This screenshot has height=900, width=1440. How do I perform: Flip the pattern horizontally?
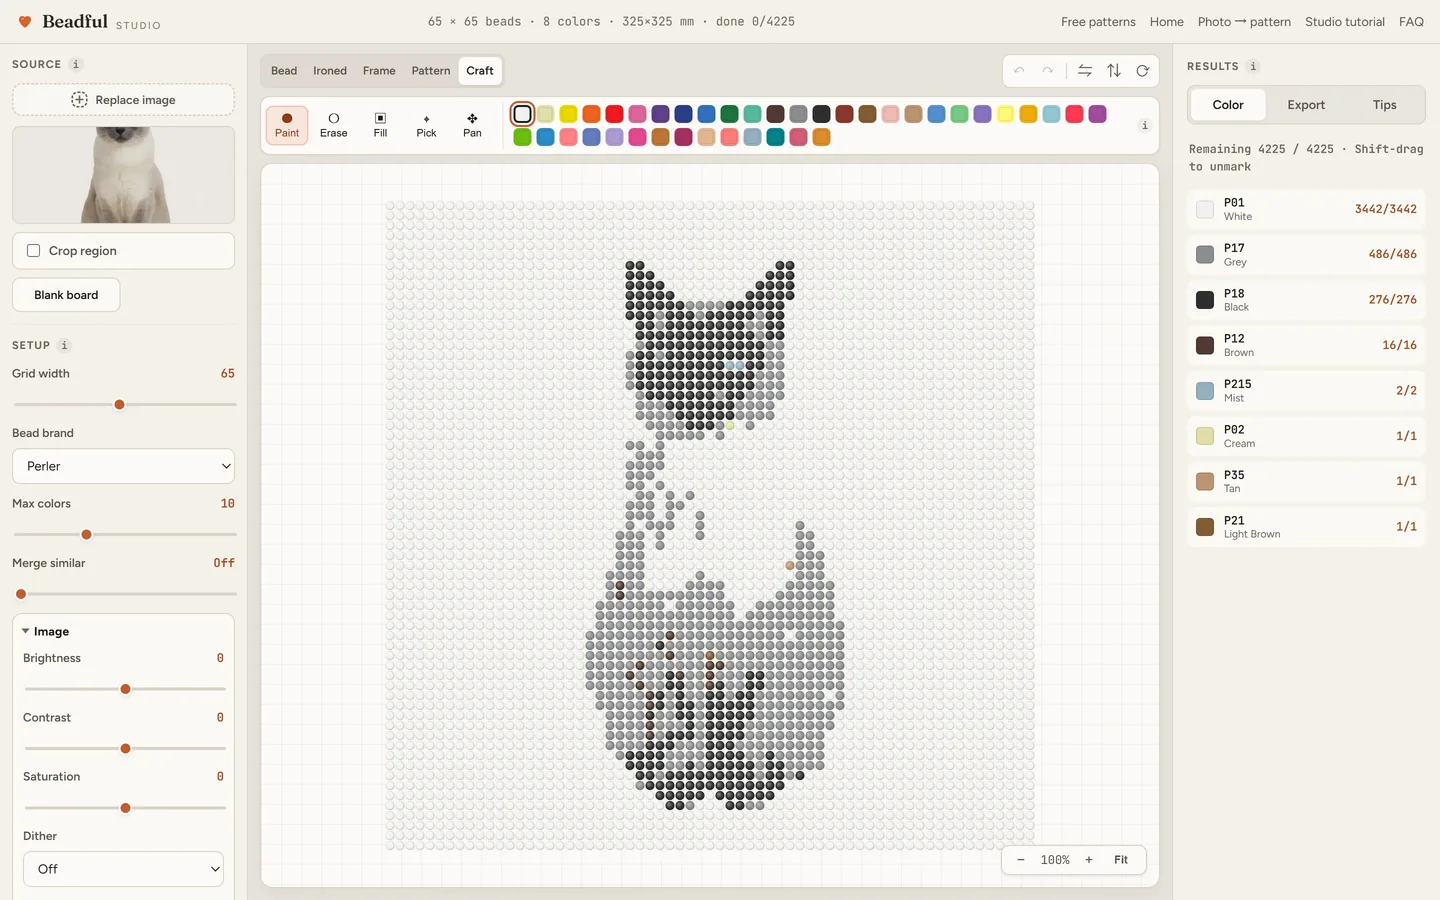1085,71
